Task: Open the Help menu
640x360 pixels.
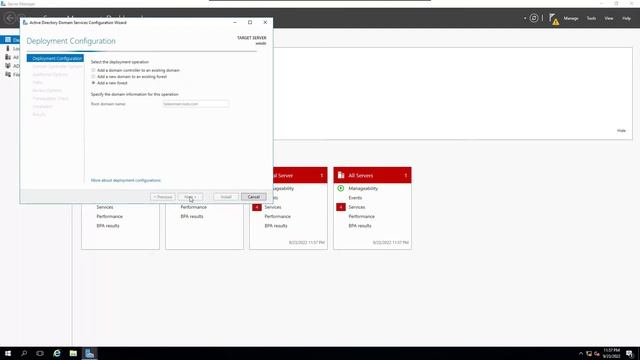Action: click(626, 18)
